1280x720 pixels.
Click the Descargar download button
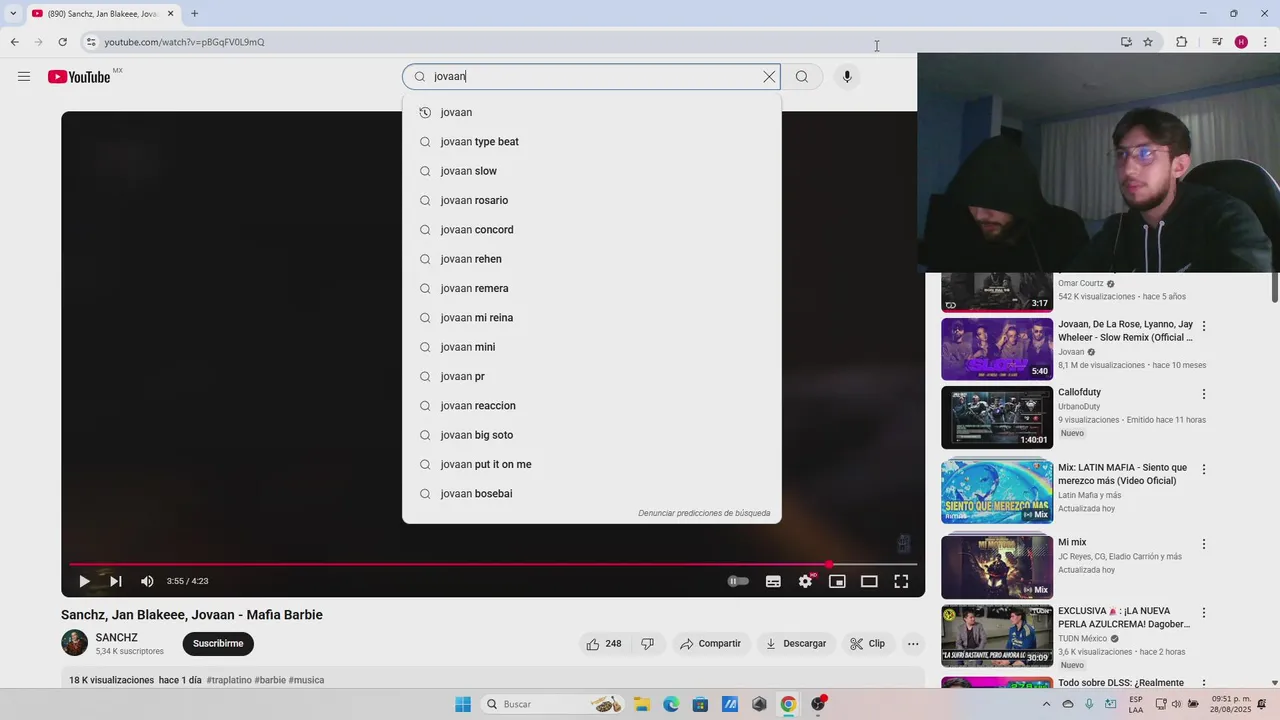(796, 644)
